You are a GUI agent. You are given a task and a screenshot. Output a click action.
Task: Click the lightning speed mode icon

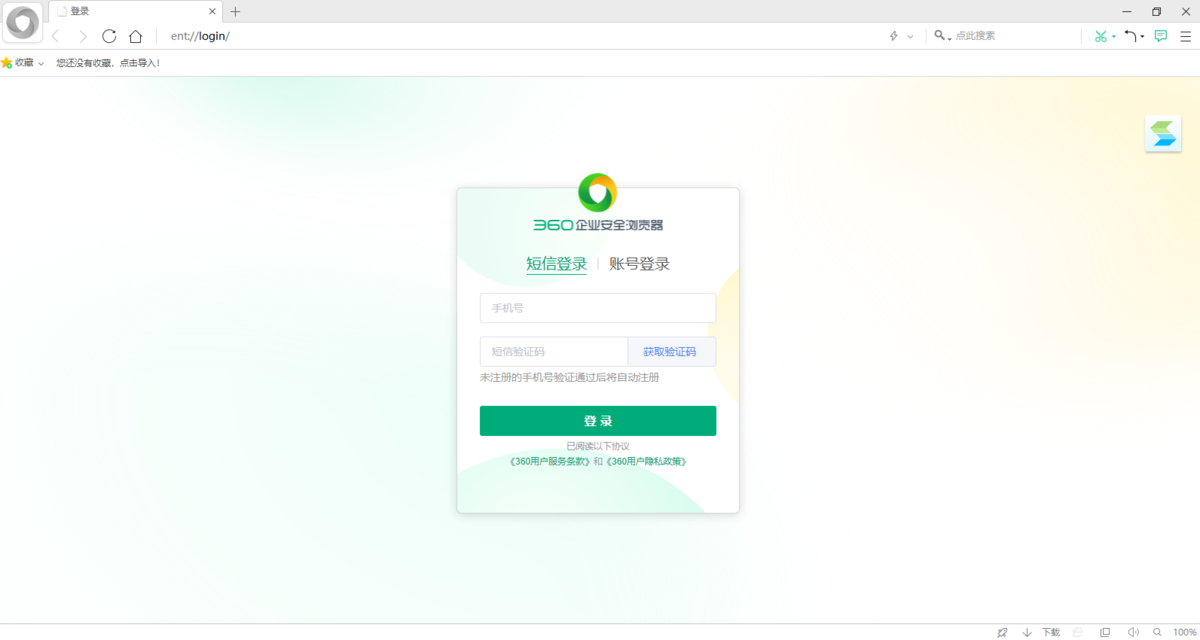(x=894, y=36)
